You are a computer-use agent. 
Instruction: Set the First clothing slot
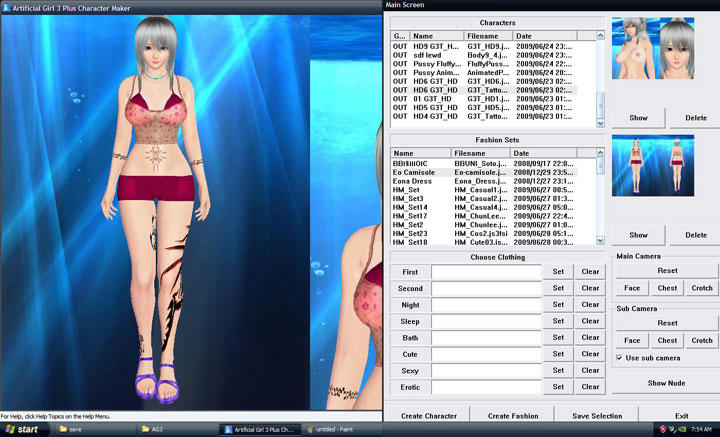click(x=558, y=272)
